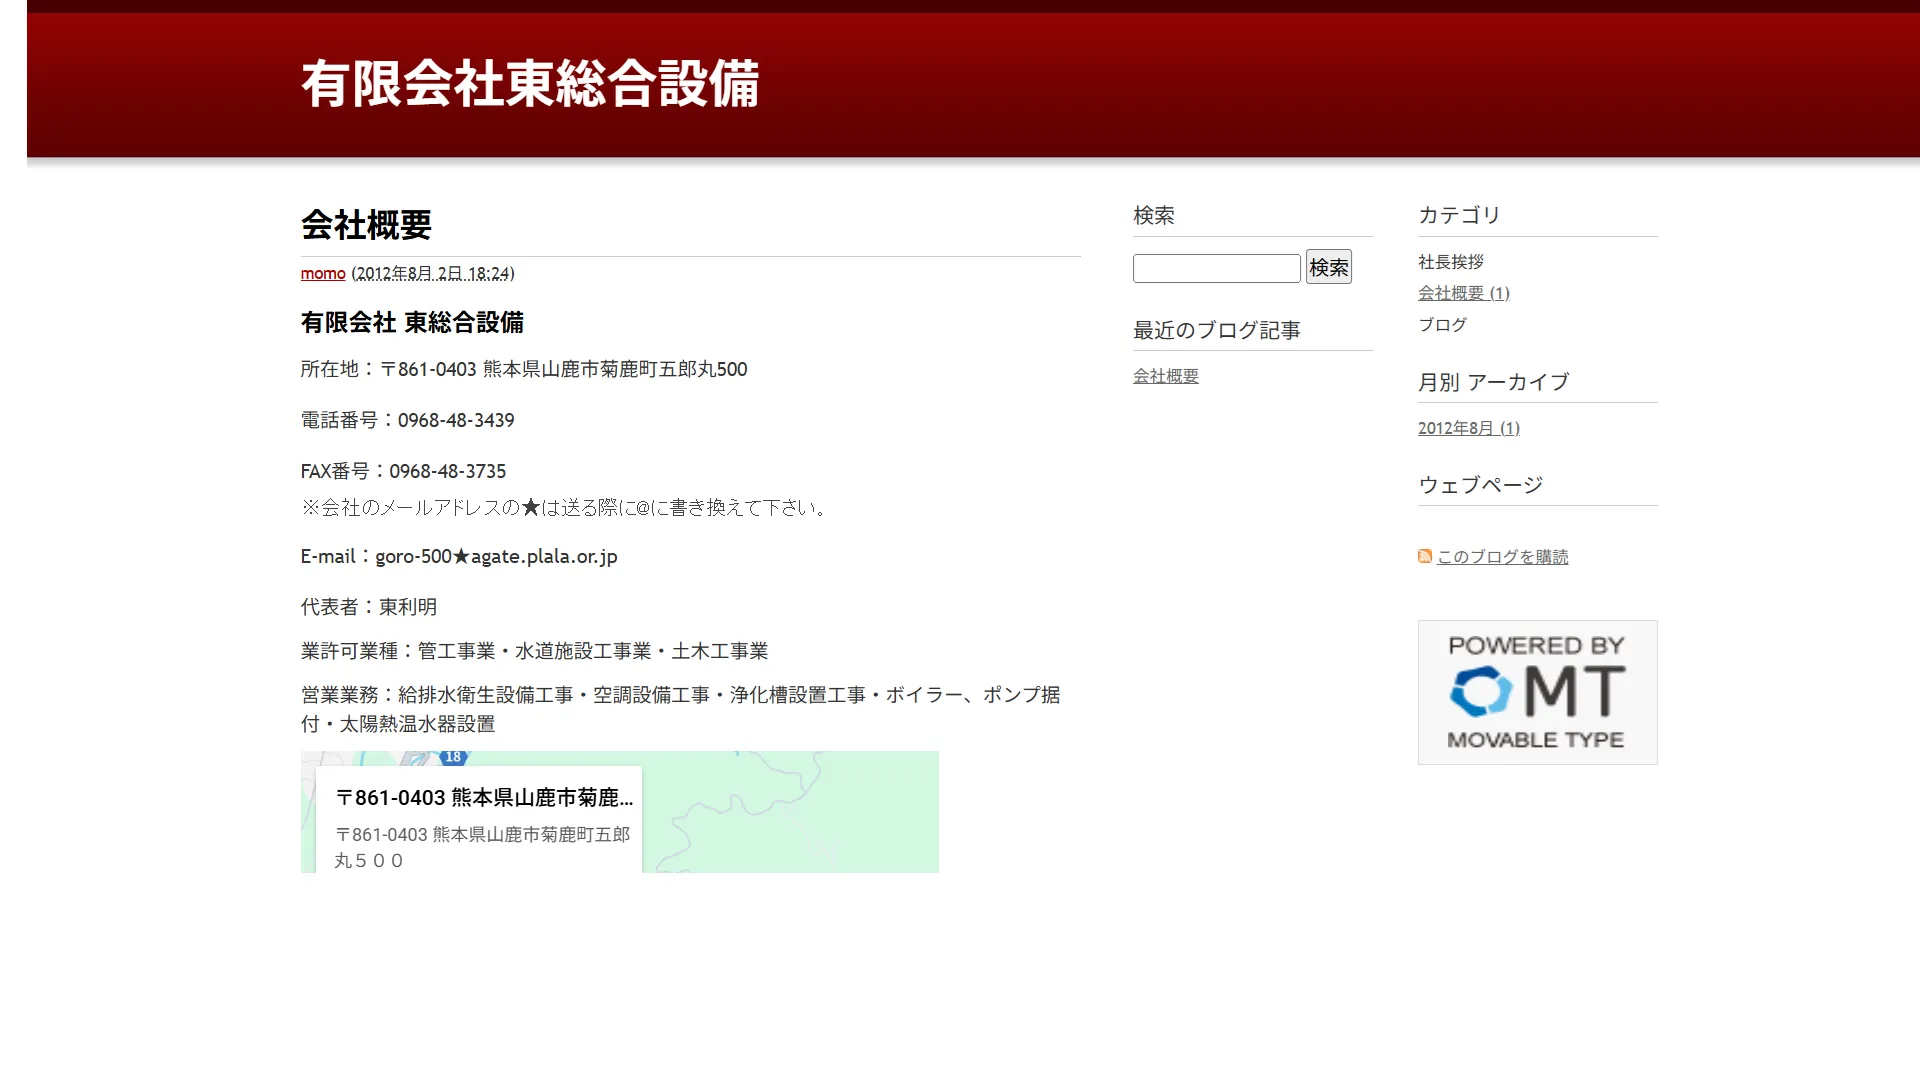The height and width of the screenshot is (1080, 1920).
Task: Open the momo author link
Action: click(x=323, y=273)
